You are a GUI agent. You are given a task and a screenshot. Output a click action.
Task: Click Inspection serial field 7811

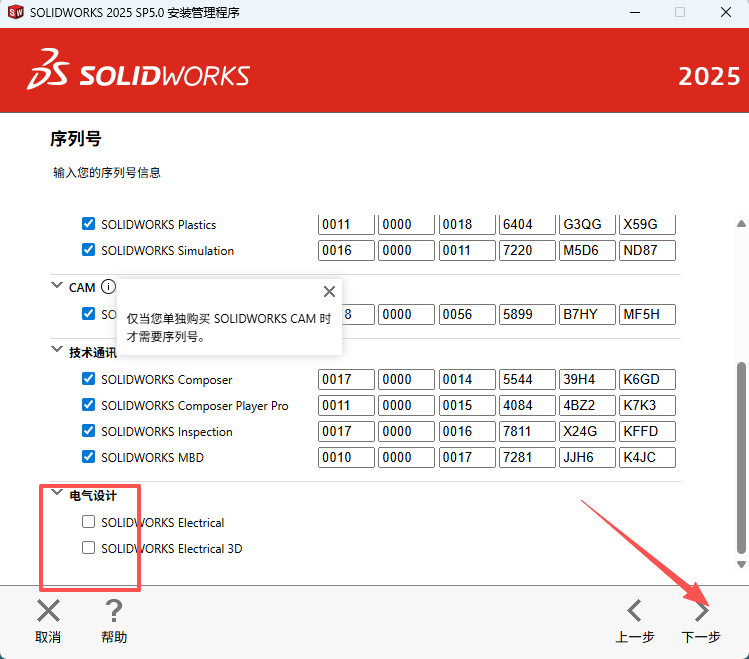(x=527, y=431)
